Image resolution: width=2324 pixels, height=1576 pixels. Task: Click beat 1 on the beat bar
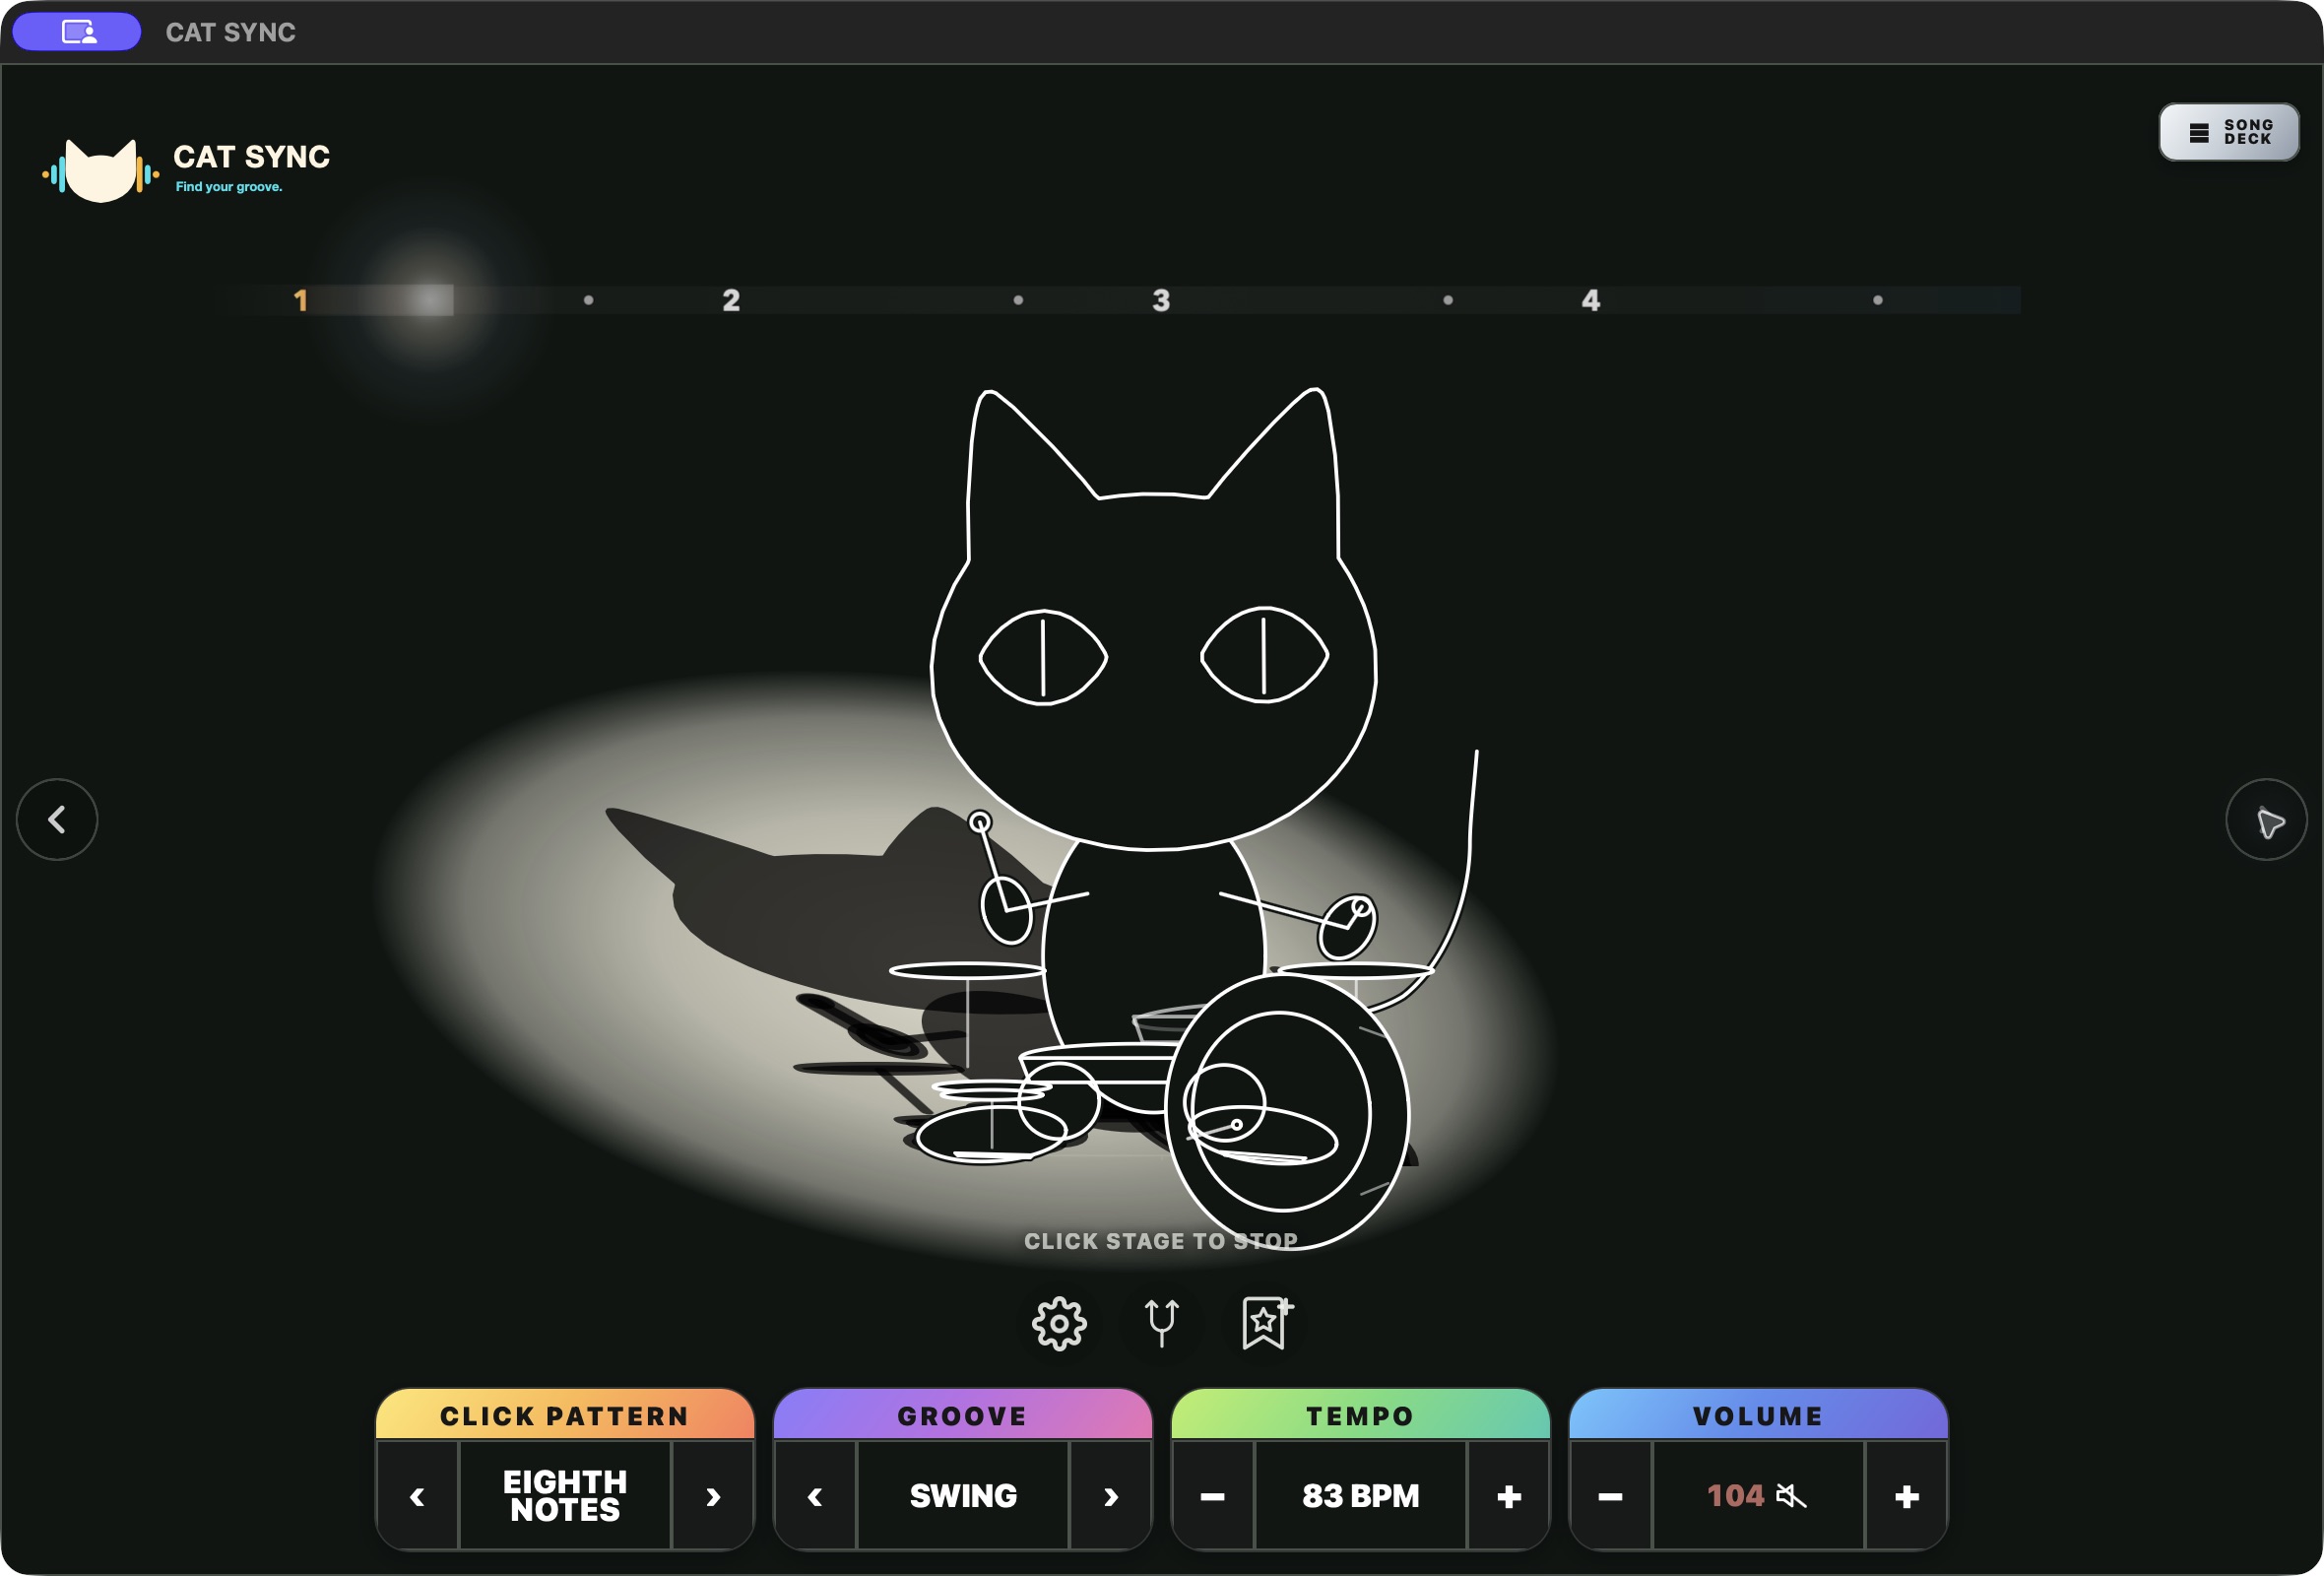tap(301, 300)
